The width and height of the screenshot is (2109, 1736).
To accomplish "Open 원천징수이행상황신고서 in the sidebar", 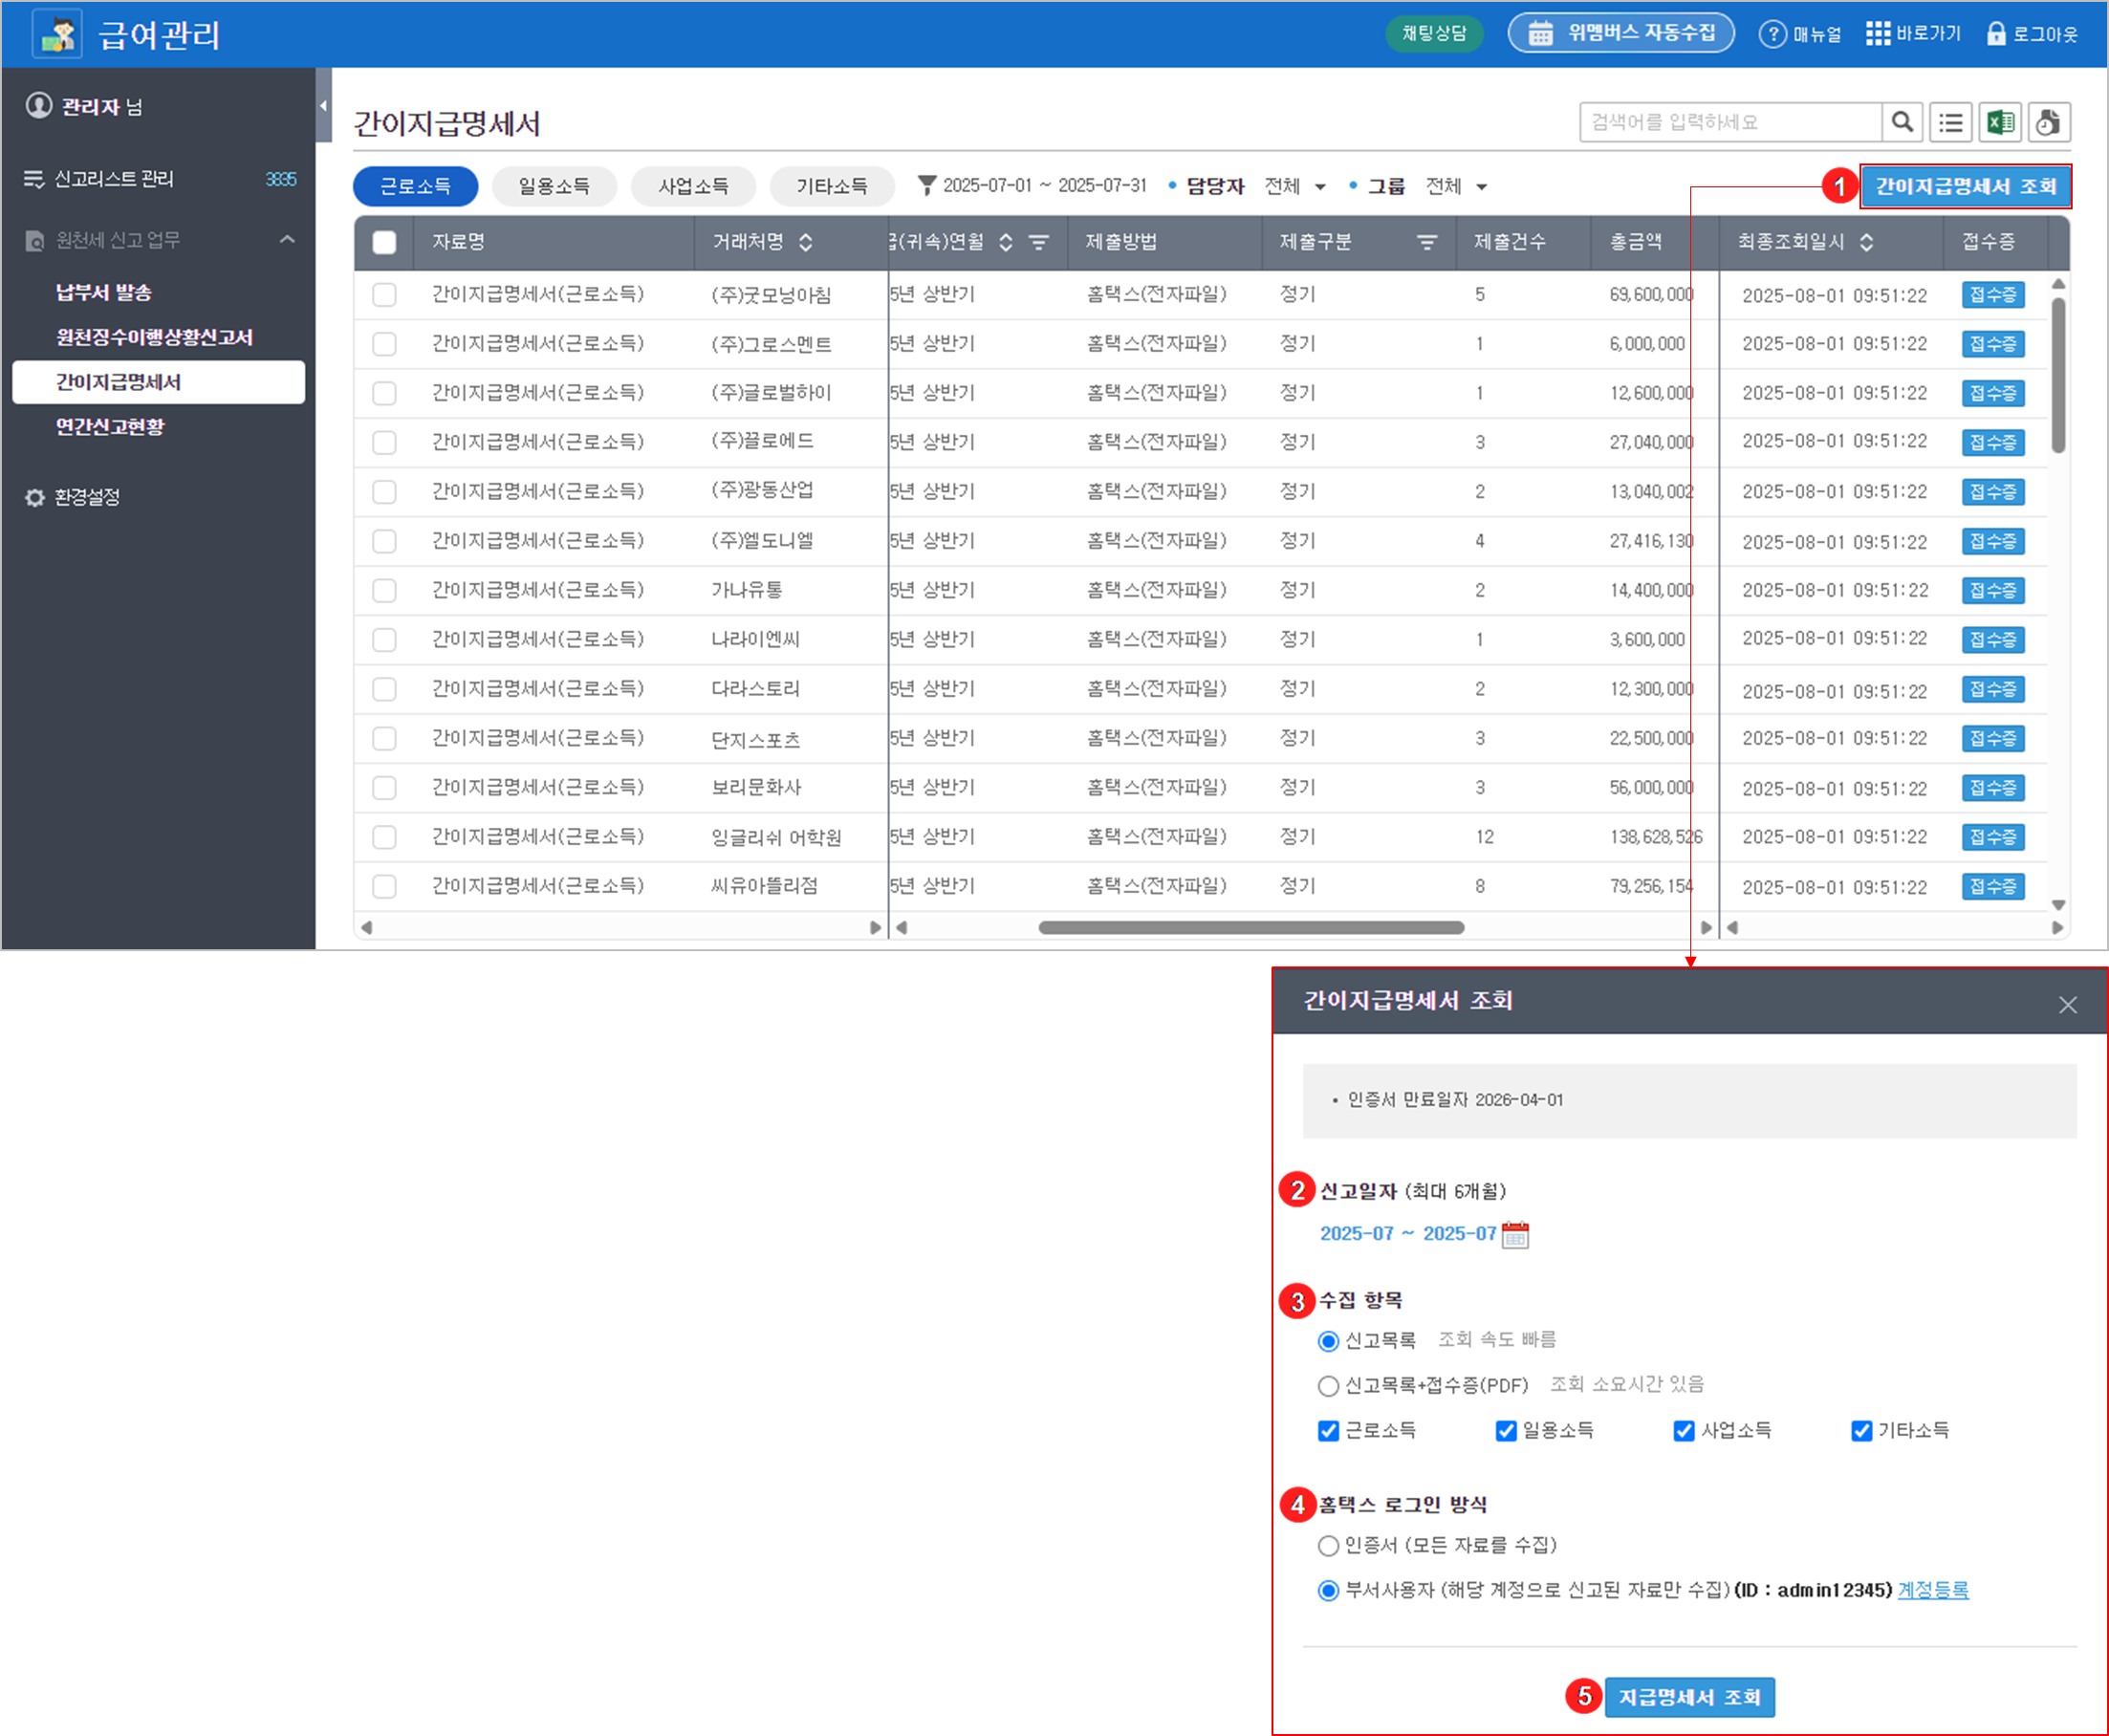I will coord(154,337).
